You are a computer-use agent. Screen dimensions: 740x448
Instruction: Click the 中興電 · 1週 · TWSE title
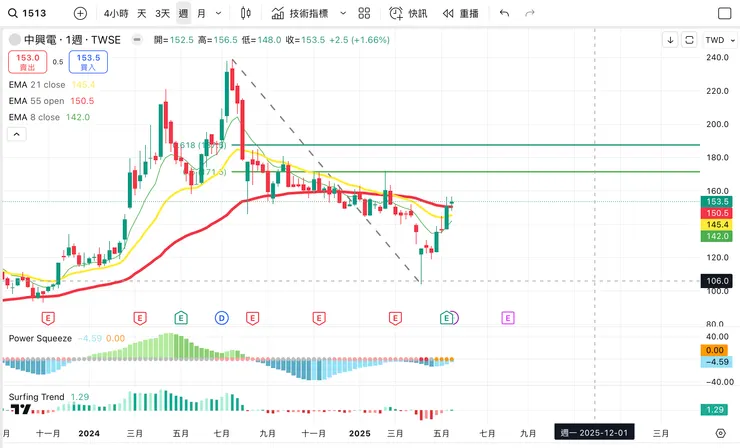tap(72, 40)
